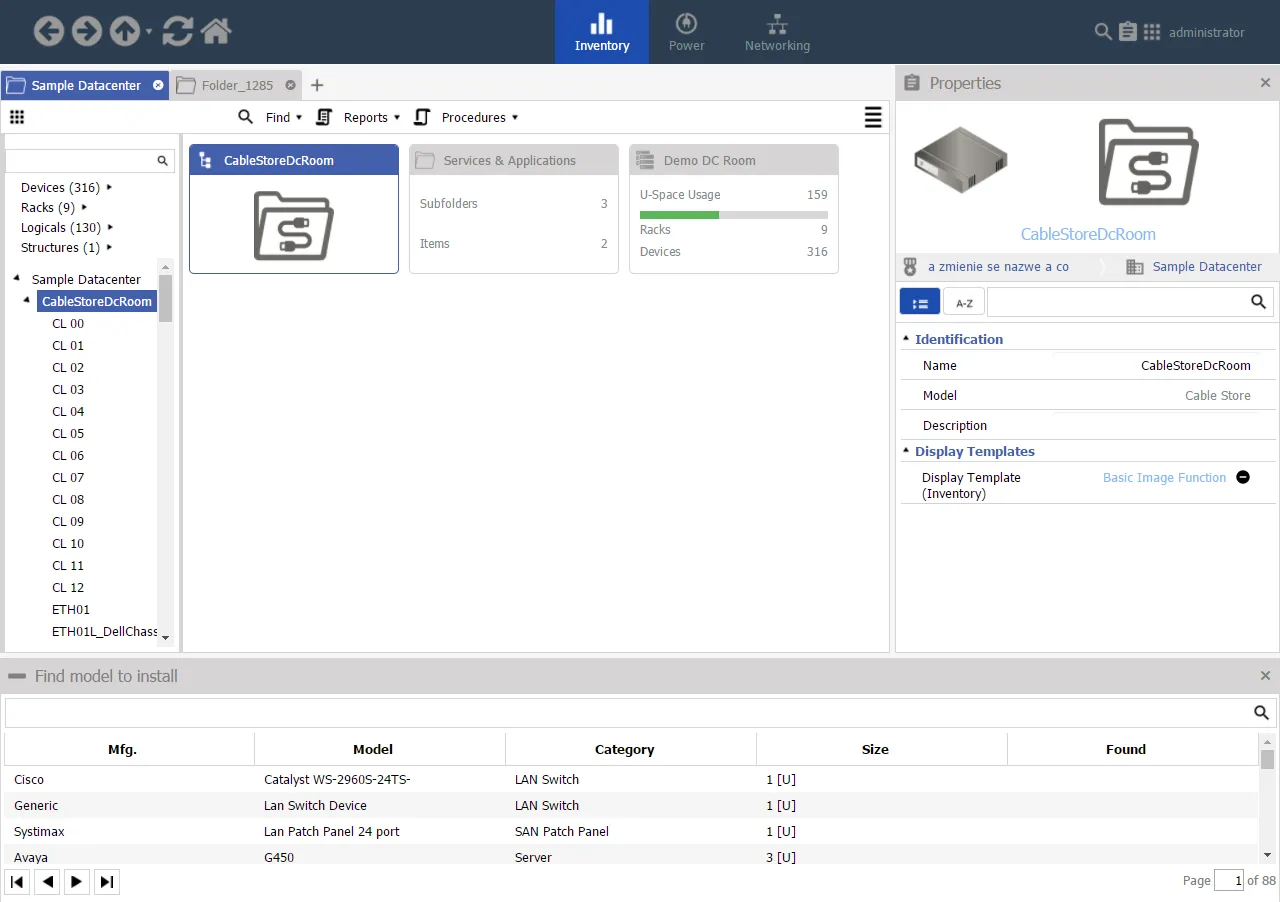The width and height of the screenshot is (1280, 902).
Task: Open the clipboard icon near administrator
Action: pyautogui.click(x=1127, y=32)
